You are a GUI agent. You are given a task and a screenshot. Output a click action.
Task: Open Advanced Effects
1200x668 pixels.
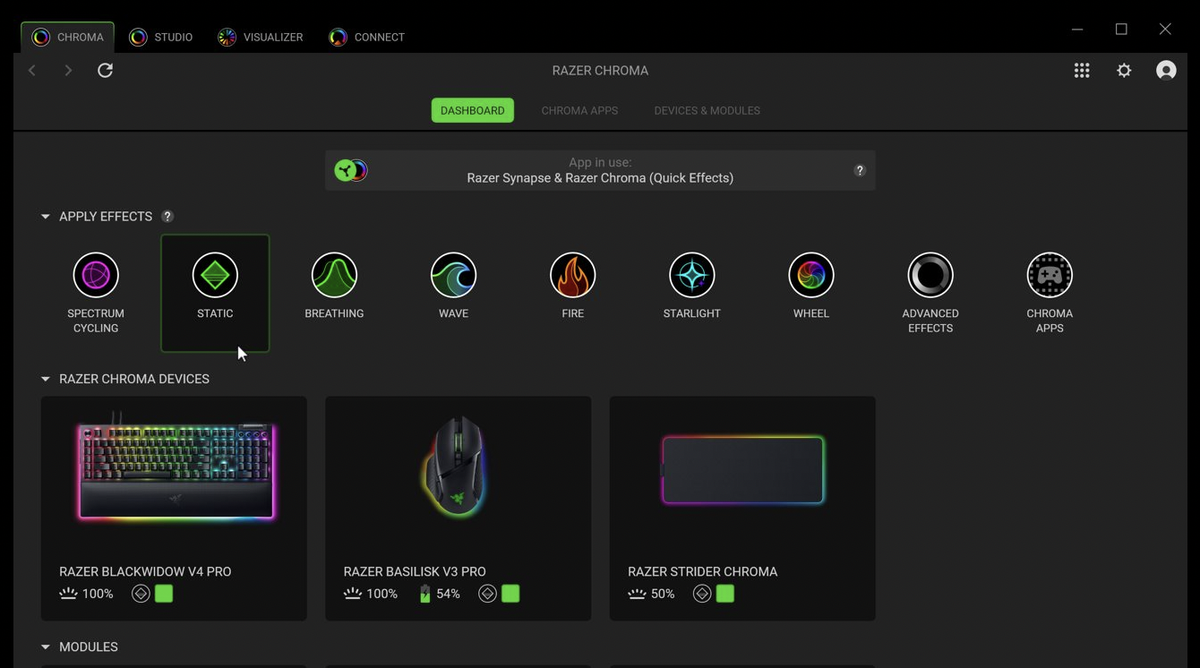[x=929, y=275]
